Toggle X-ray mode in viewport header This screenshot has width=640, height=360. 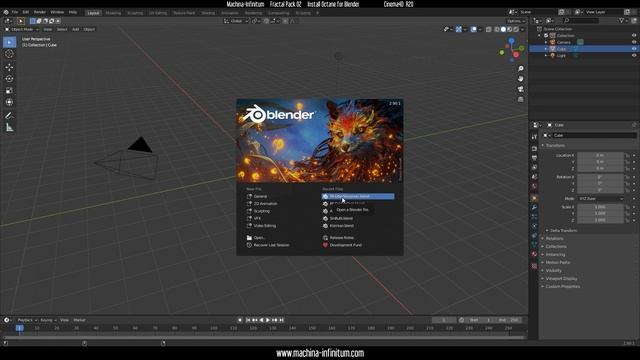(489, 29)
